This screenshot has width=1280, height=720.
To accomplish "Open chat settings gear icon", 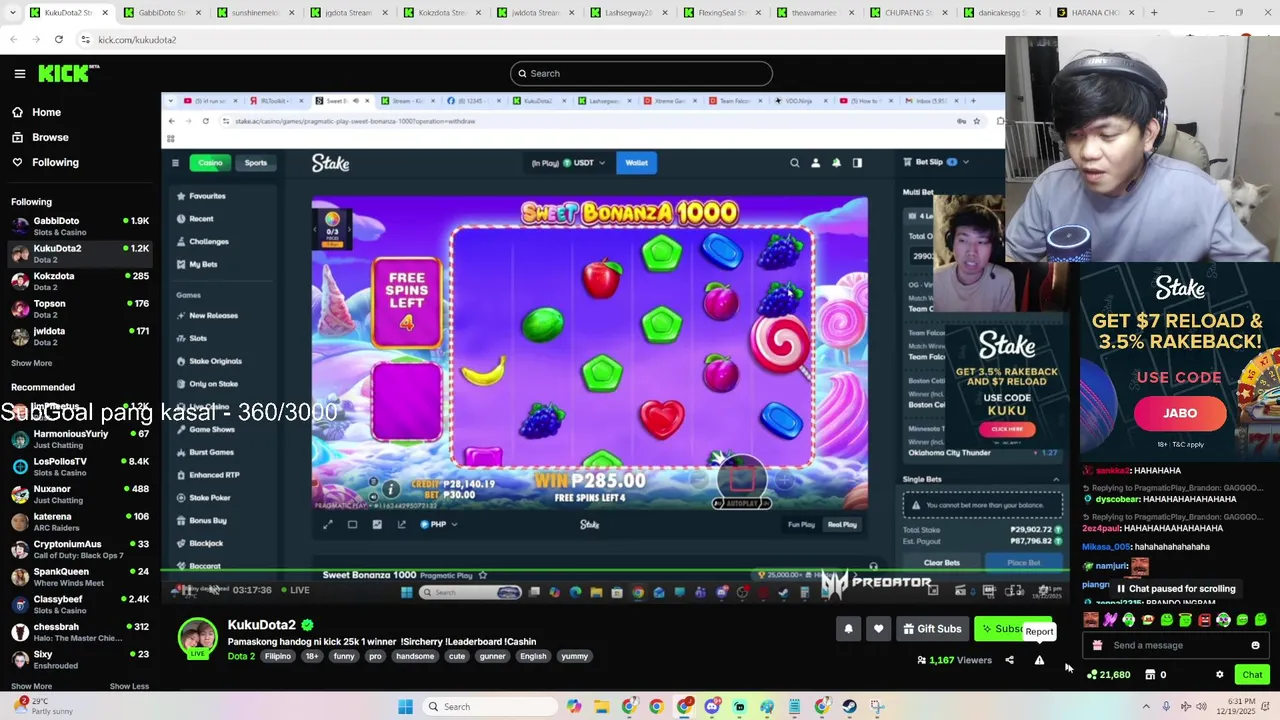I will (1219, 675).
